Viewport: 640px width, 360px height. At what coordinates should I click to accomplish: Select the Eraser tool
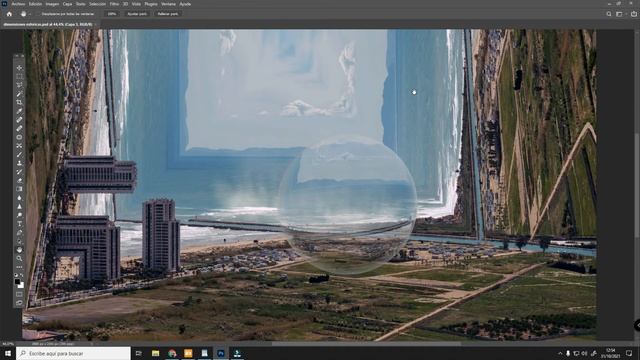[19, 180]
